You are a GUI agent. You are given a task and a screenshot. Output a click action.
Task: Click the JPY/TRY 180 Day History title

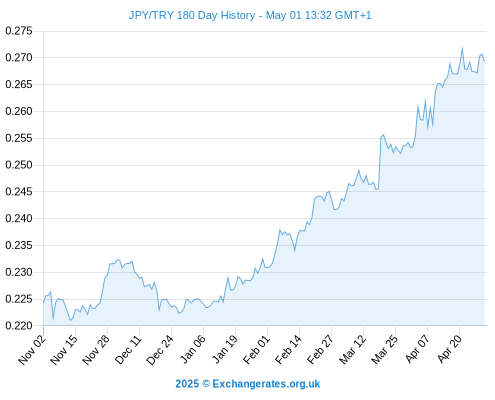pos(250,15)
